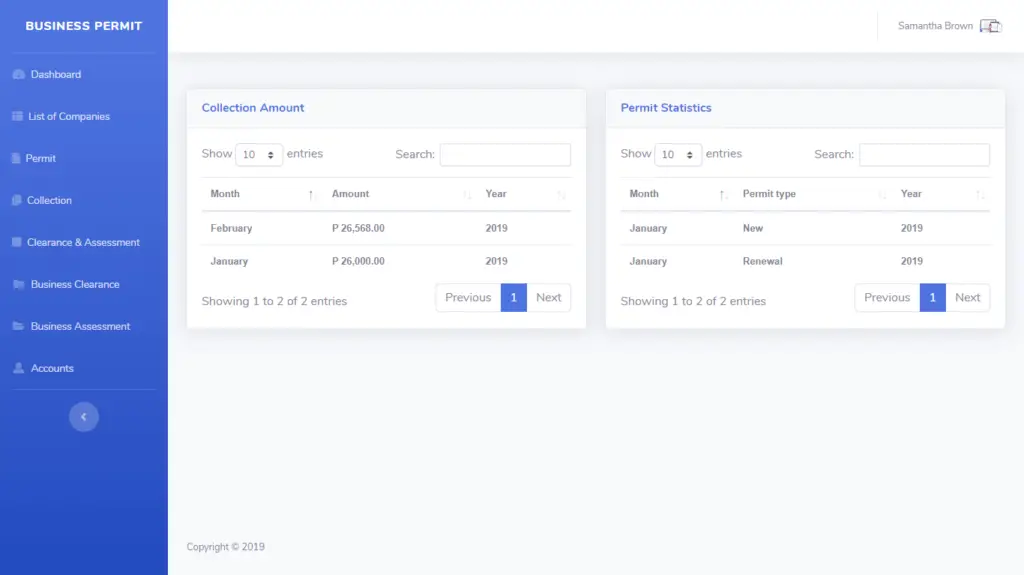Viewport: 1024px width, 575px height.
Task: Click the Permit document icon
Action: pos(16,159)
